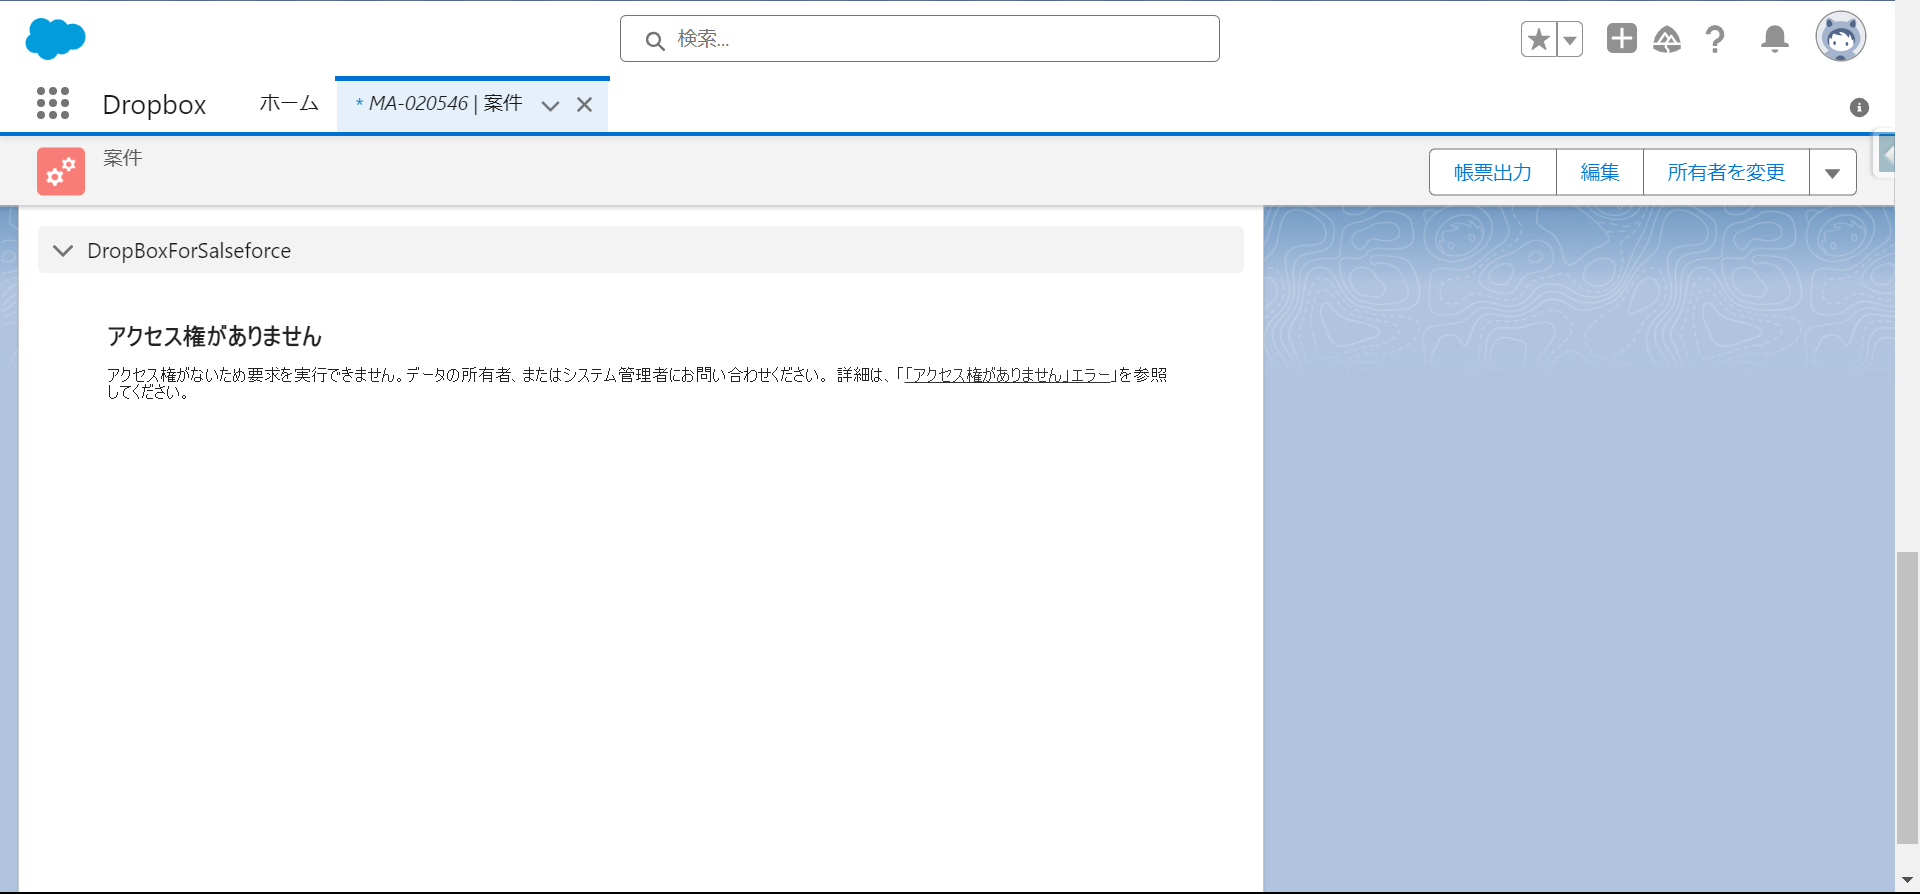Open the global actions plus icon
This screenshot has height=894, width=1920.
pos(1621,39)
